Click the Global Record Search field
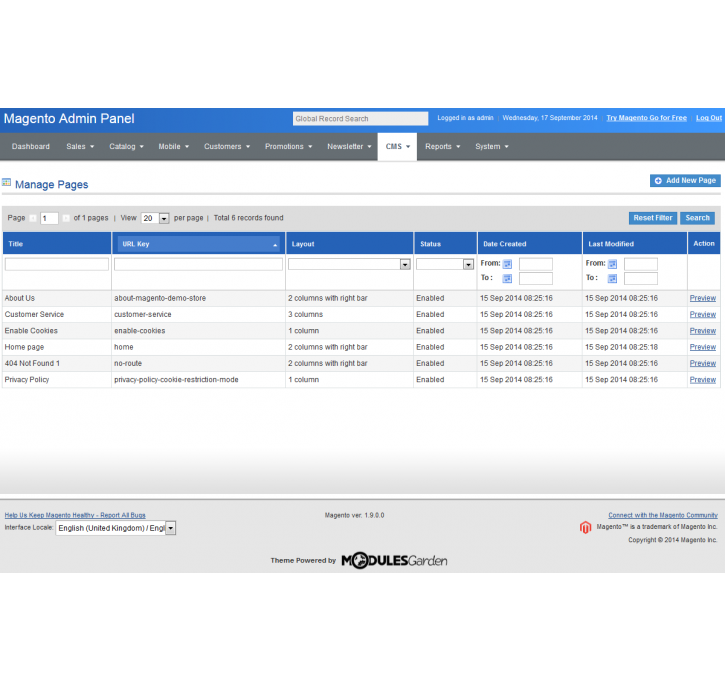 [x=360, y=119]
